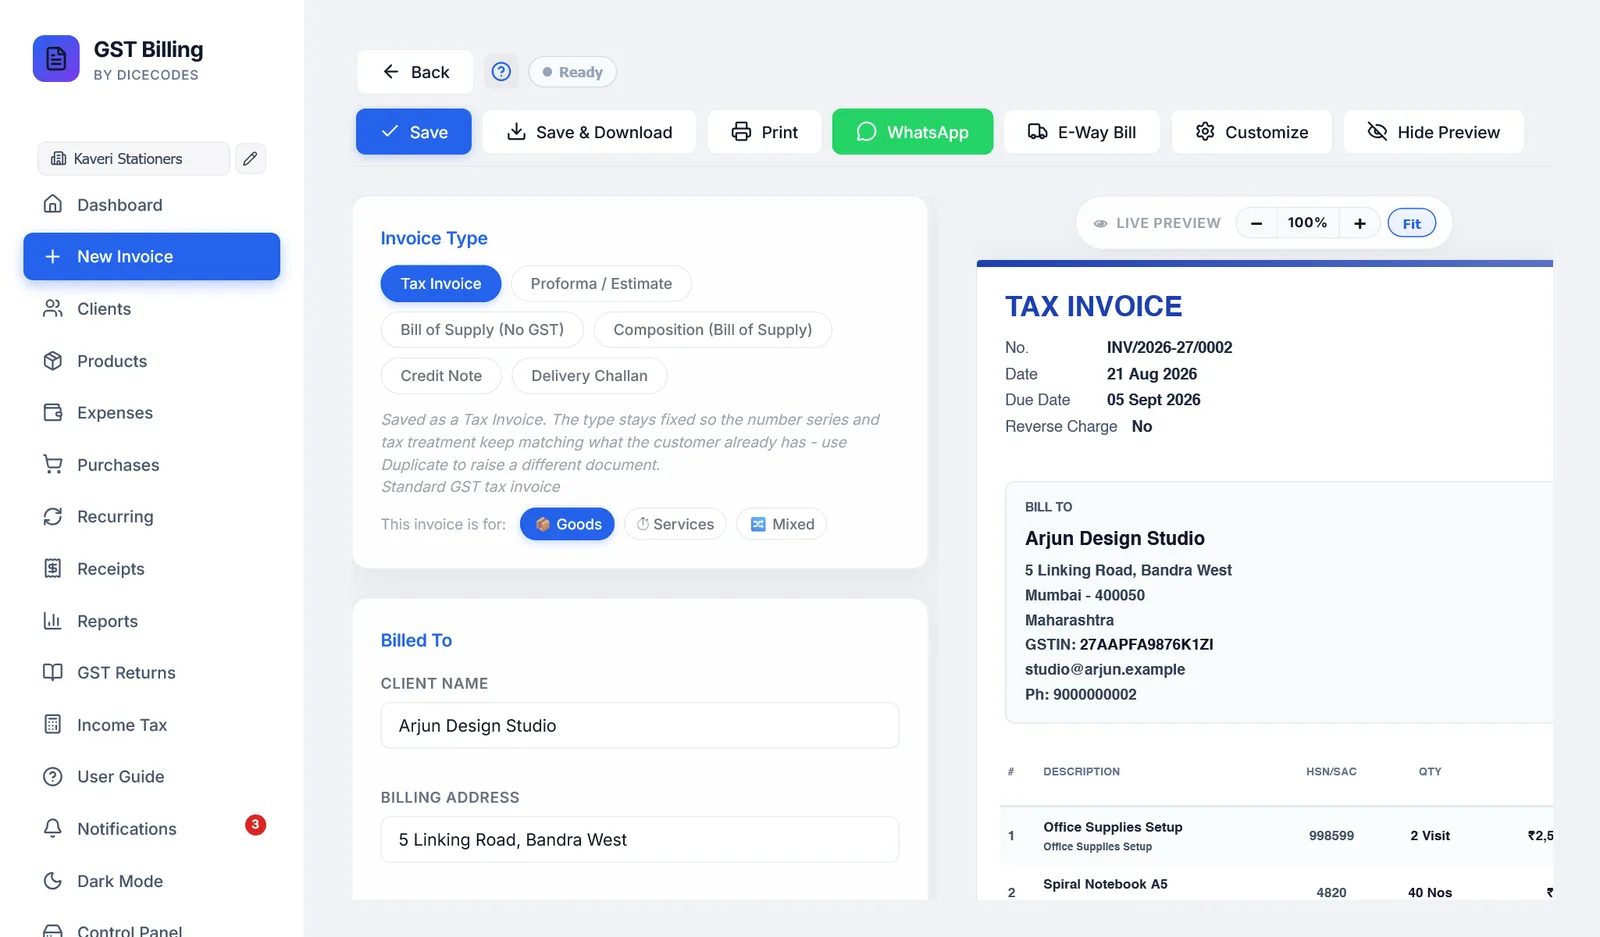Viewport: 1600px width, 937px height.
Task: Open the User Guide
Action: tap(152, 777)
